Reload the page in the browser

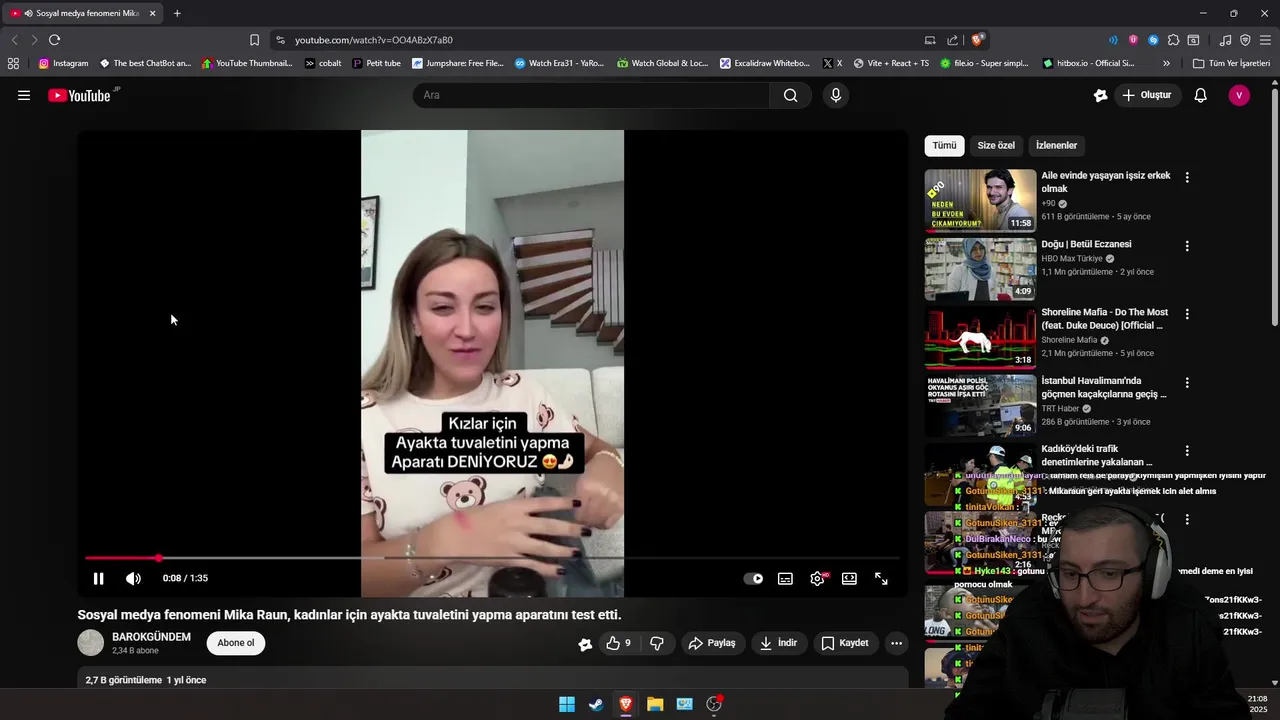pyautogui.click(x=54, y=40)
